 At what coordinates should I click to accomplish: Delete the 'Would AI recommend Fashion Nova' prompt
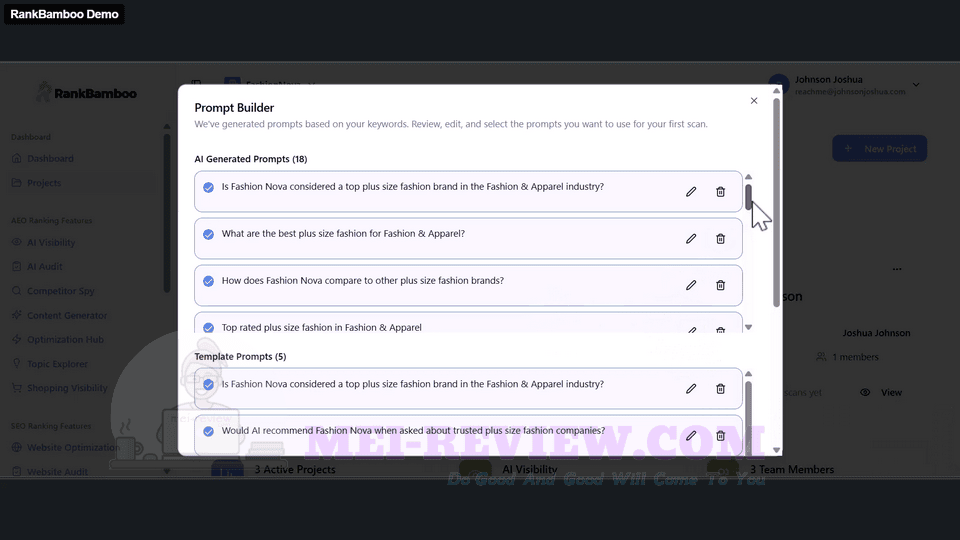point(721,436)
